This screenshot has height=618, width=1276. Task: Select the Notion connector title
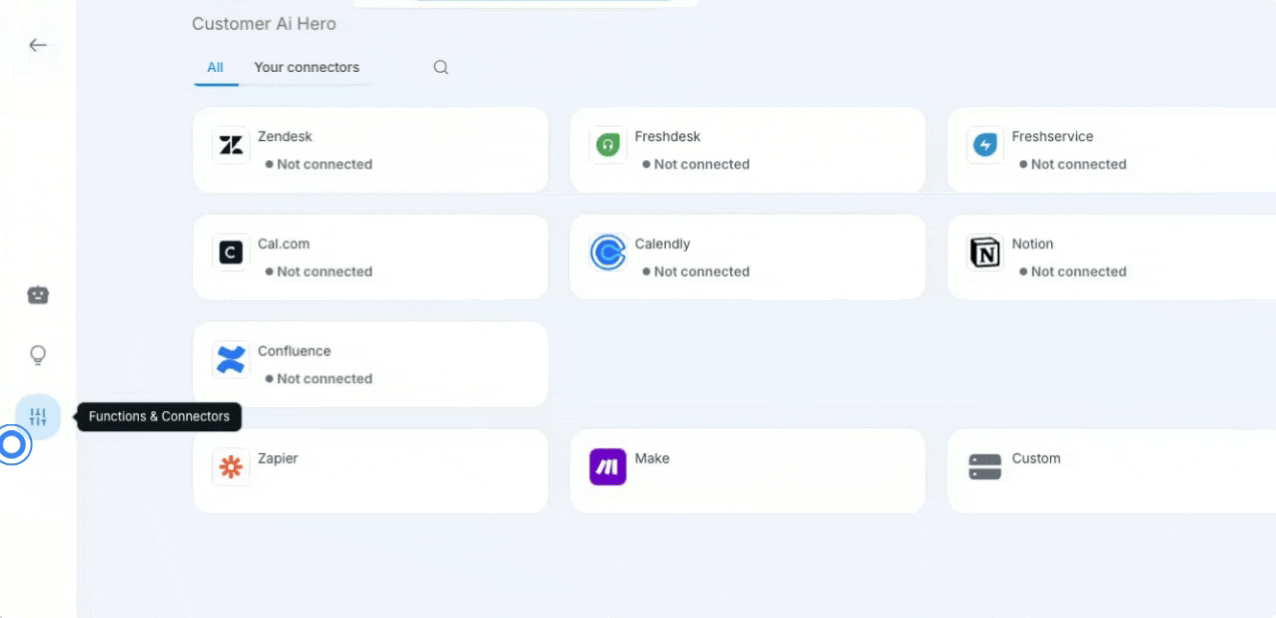[x=1032, y=244]
